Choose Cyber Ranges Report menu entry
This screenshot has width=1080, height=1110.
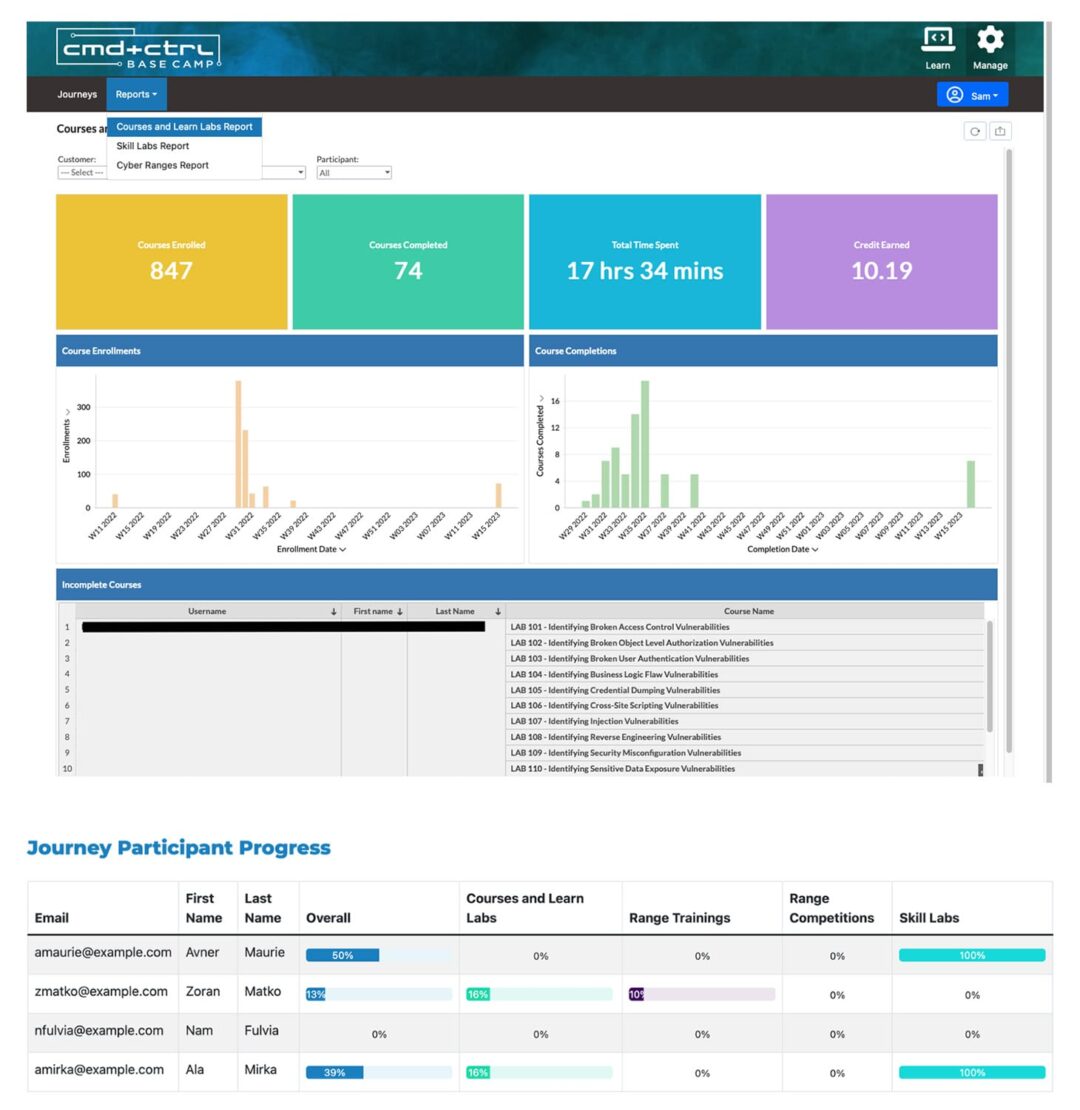[160, 165]
